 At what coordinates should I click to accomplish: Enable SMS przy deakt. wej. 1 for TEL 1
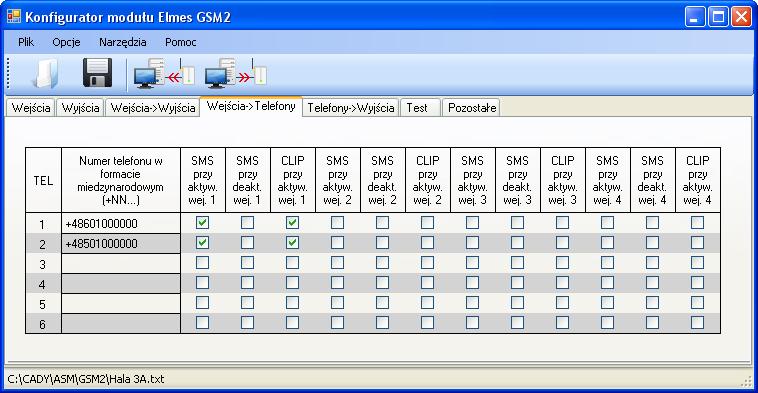(248, 222)
